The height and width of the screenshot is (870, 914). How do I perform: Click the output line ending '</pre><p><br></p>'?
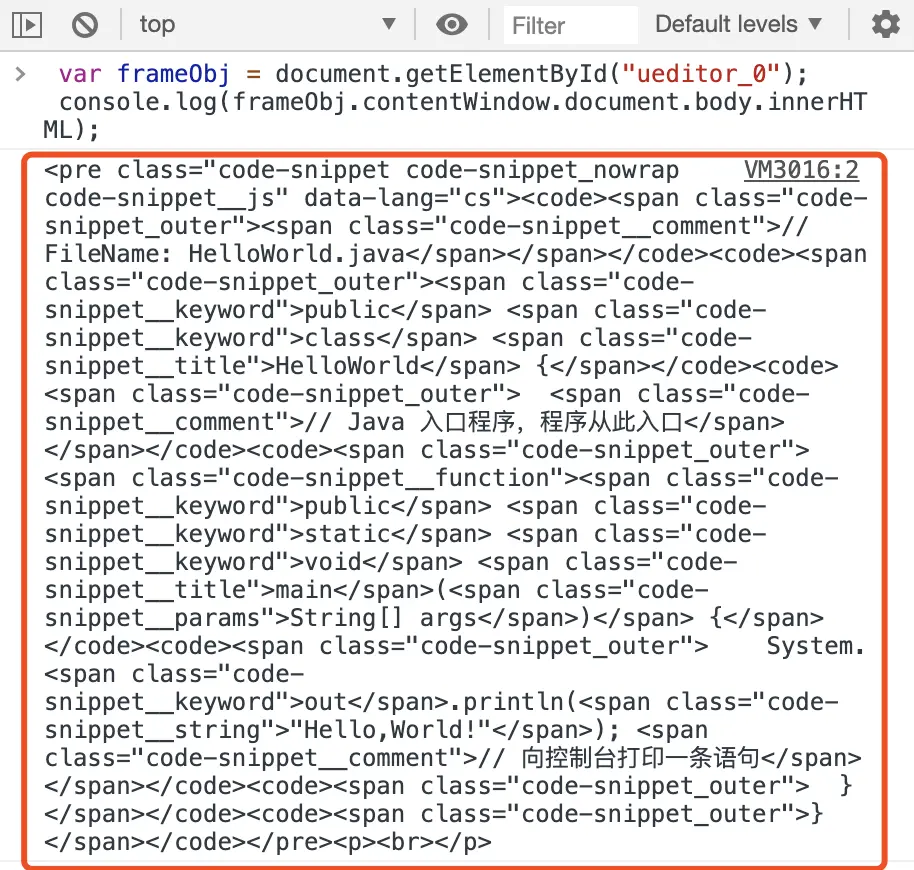coord(268,842)
